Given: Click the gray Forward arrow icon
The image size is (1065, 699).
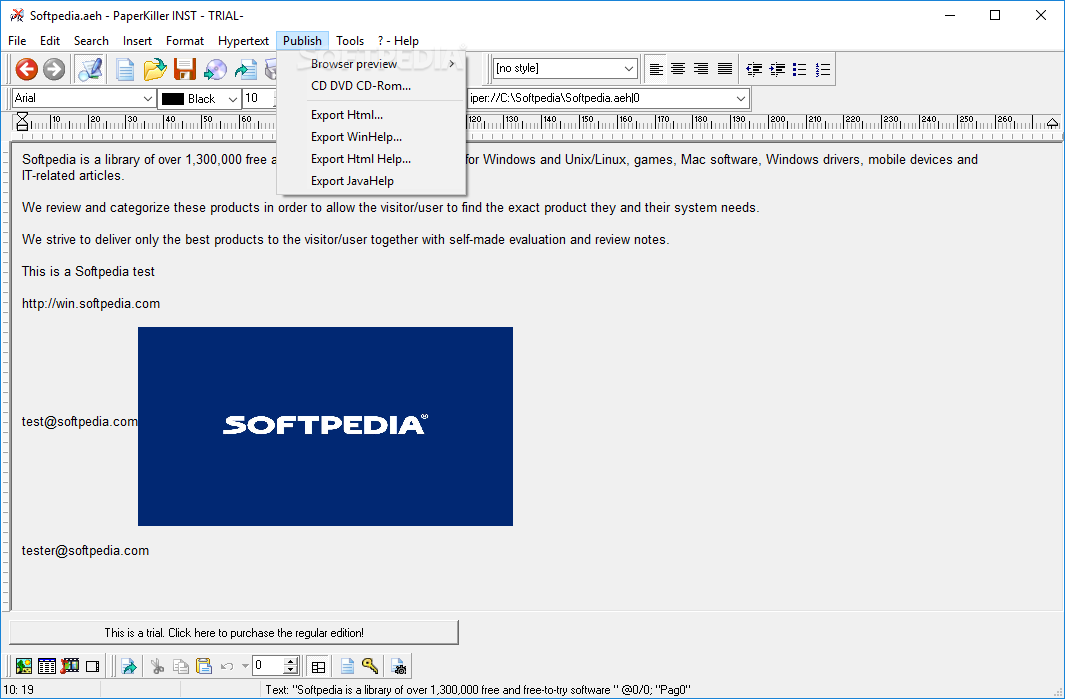Looking at the screenshot, I should pos(54,69).
